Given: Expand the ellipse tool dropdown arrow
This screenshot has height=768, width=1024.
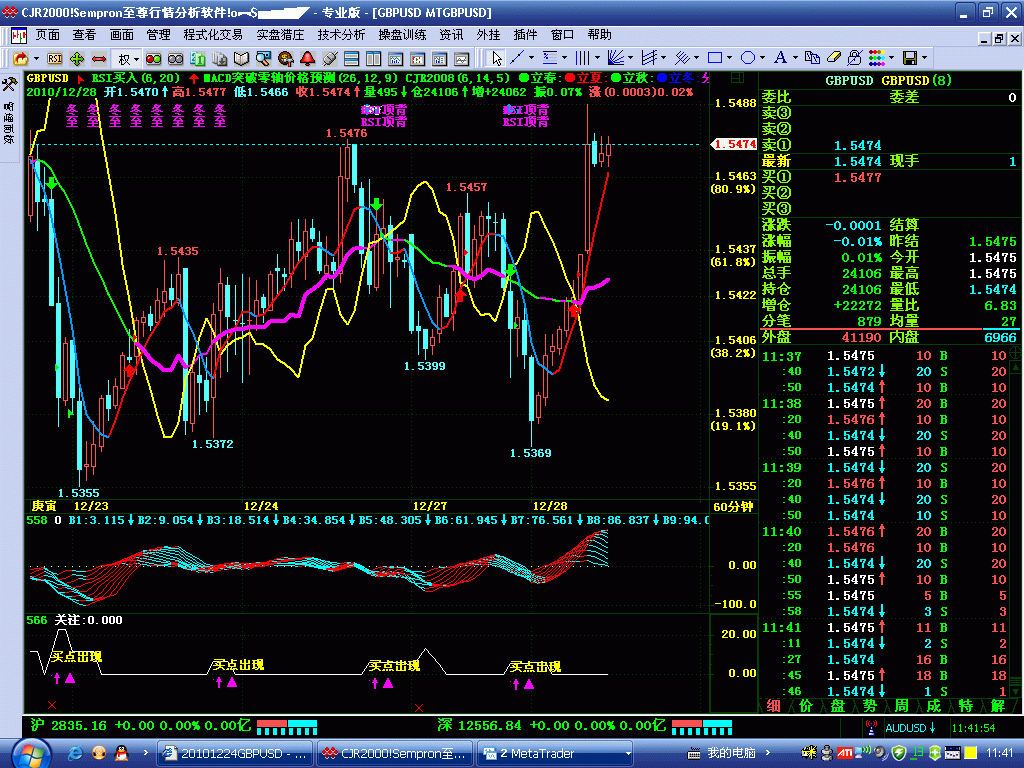Looking at the screenshot, I should pyautogui.click(x=762, y=58).
